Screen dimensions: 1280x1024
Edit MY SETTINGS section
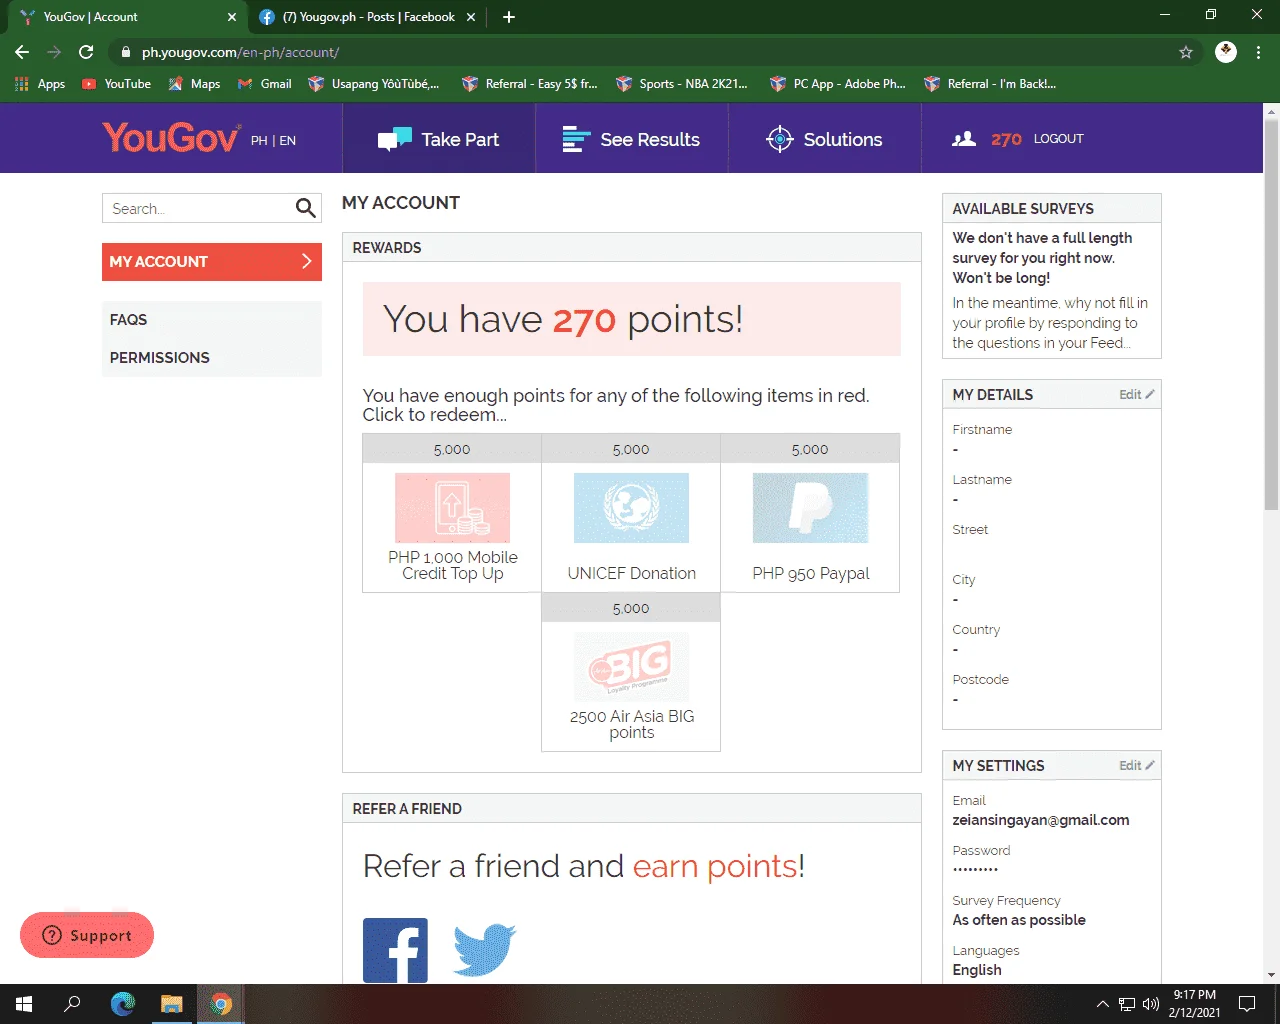[1137, 766]
